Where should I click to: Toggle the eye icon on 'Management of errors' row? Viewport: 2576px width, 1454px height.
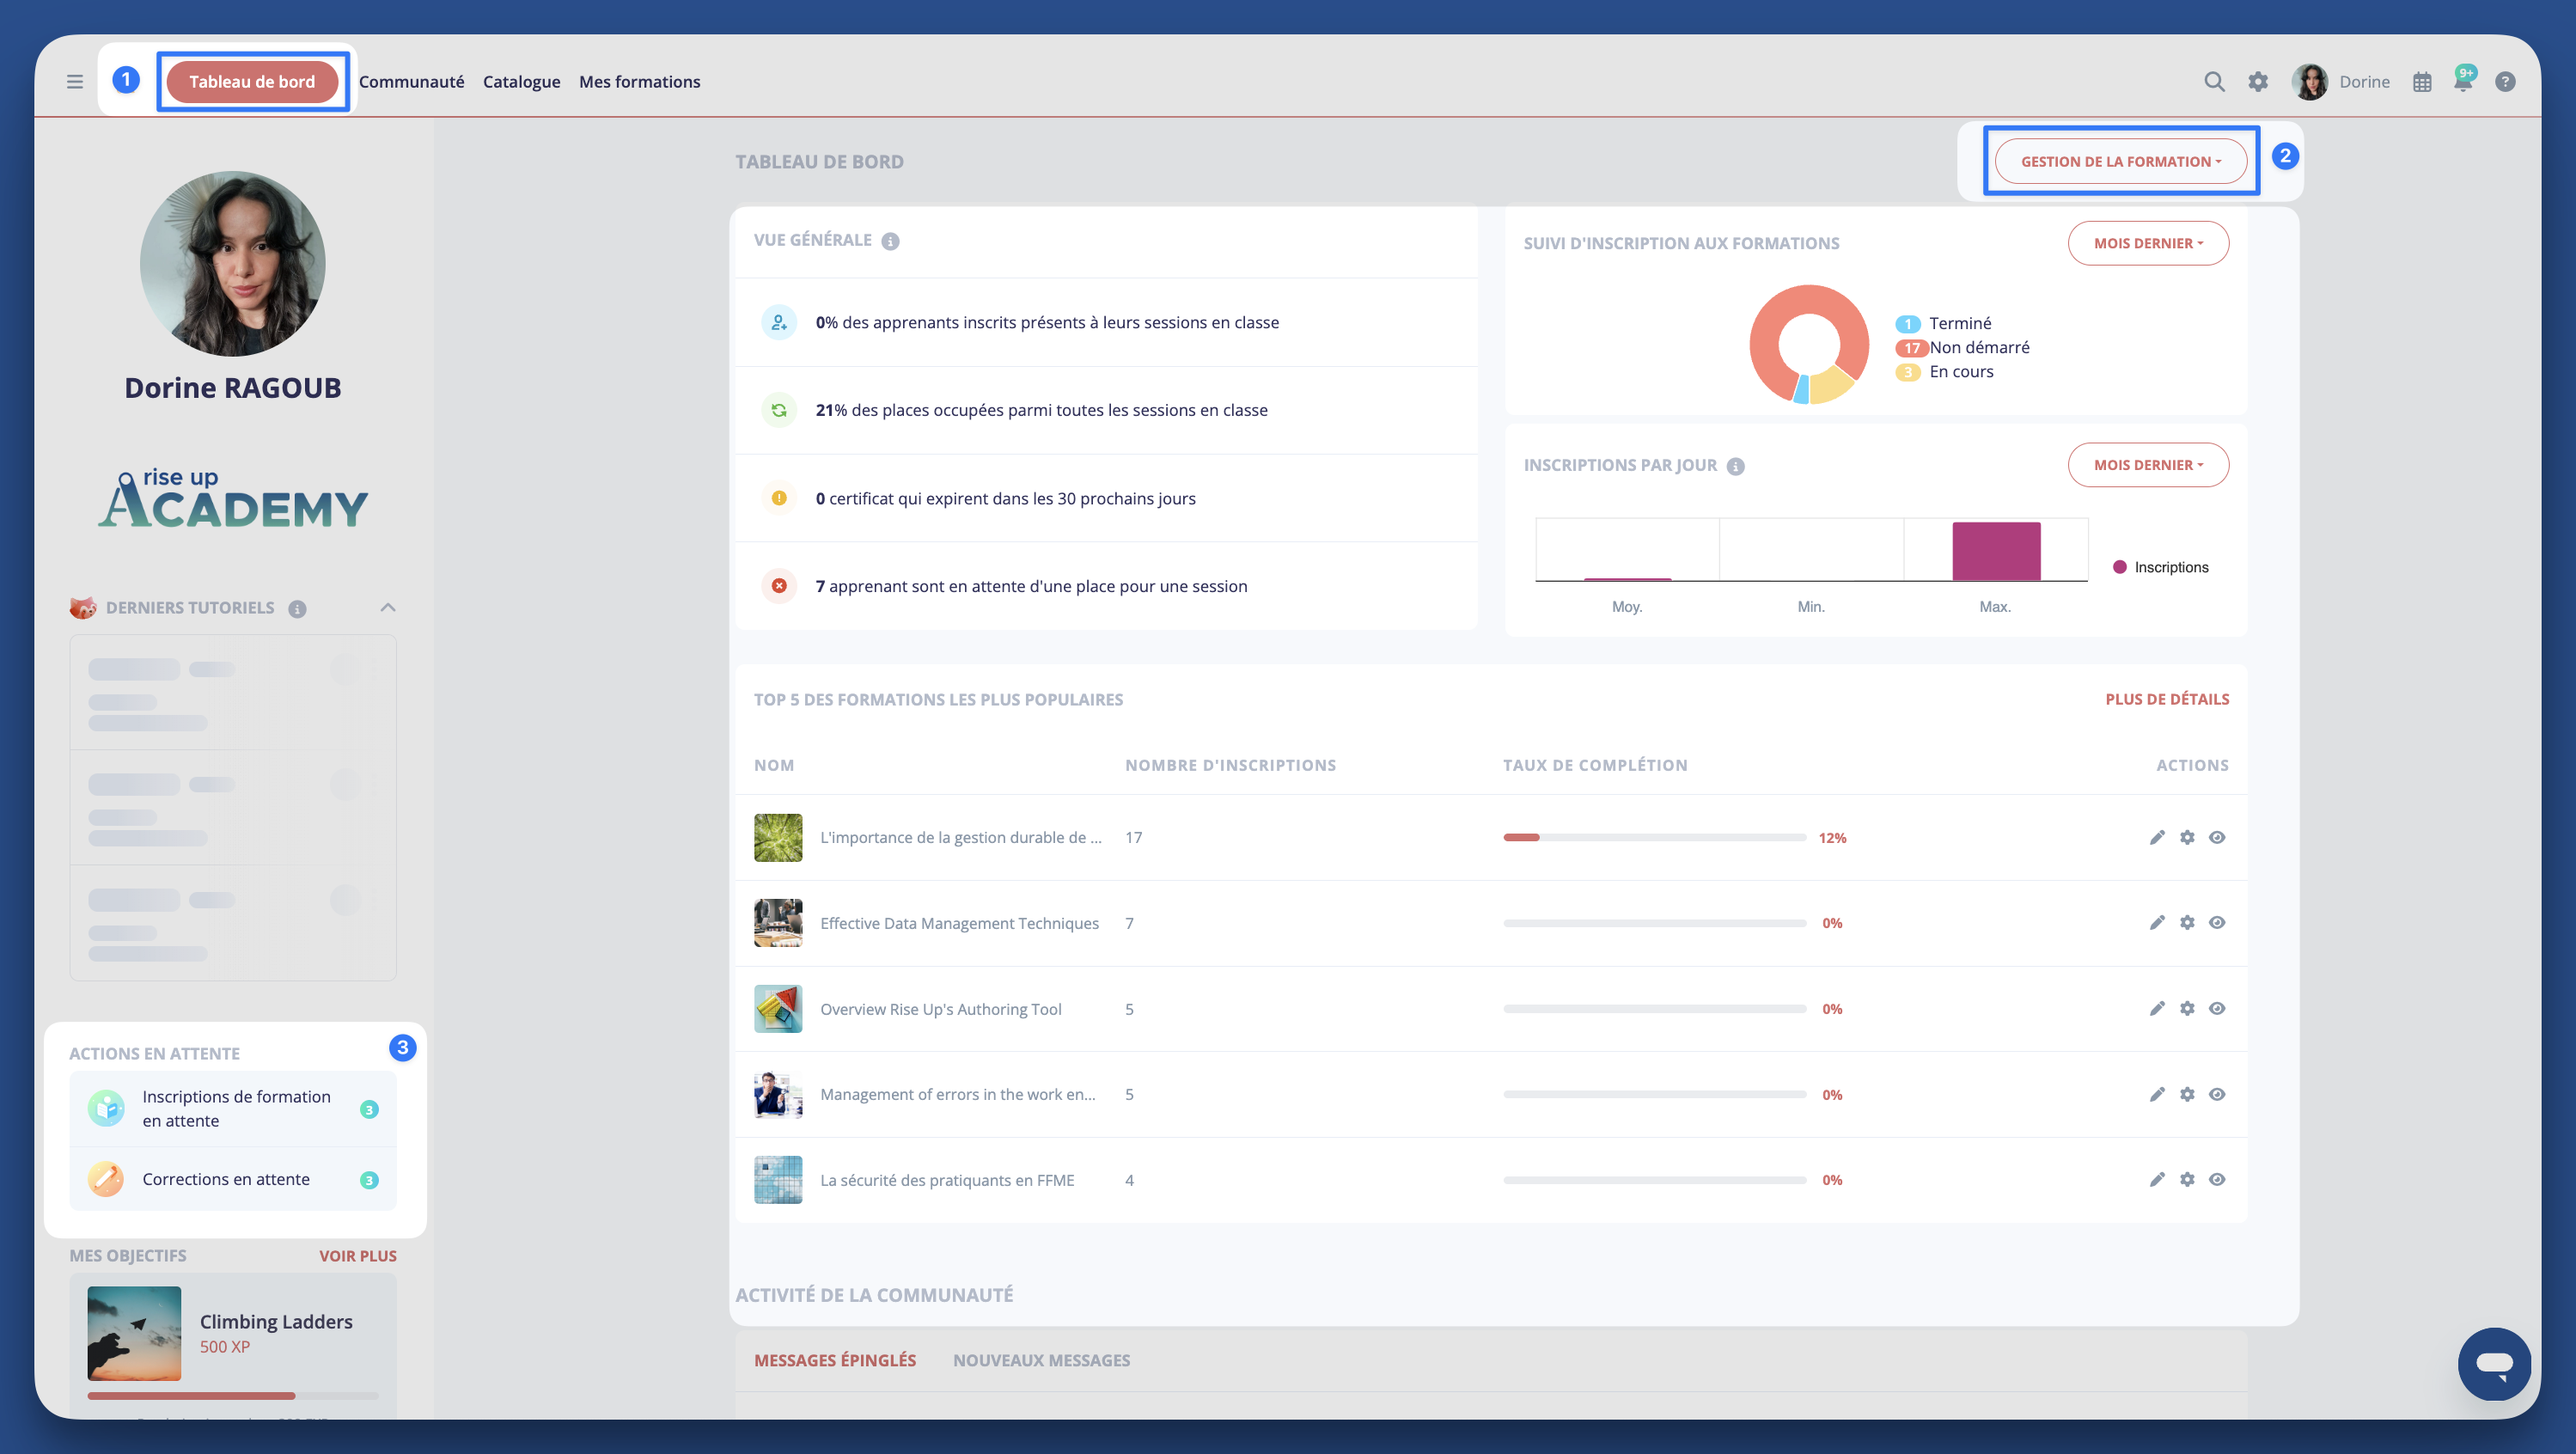2218,1094
